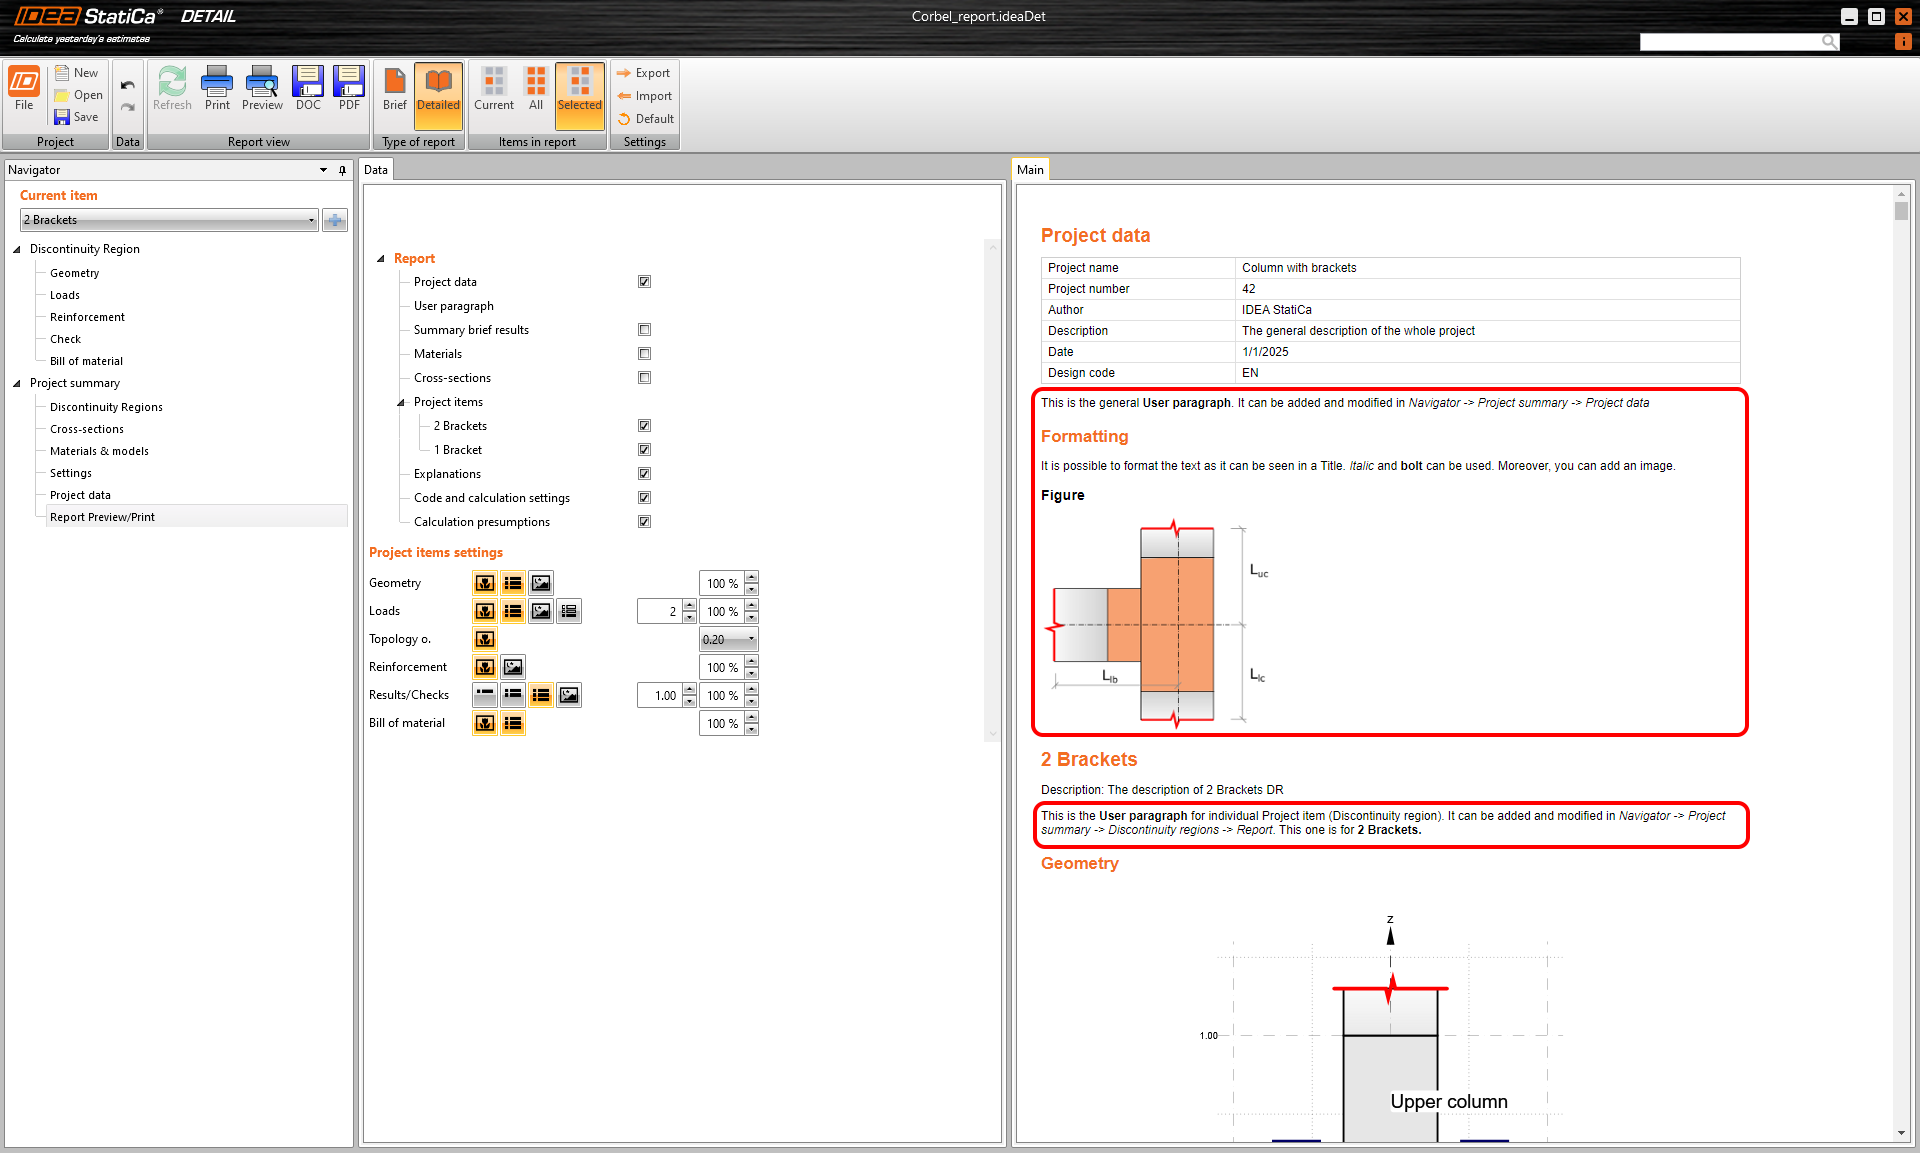Toggle the picture icon for Reinforcement settings
The height and width of the screenshot is (1153, 1920).
[512, 666]
